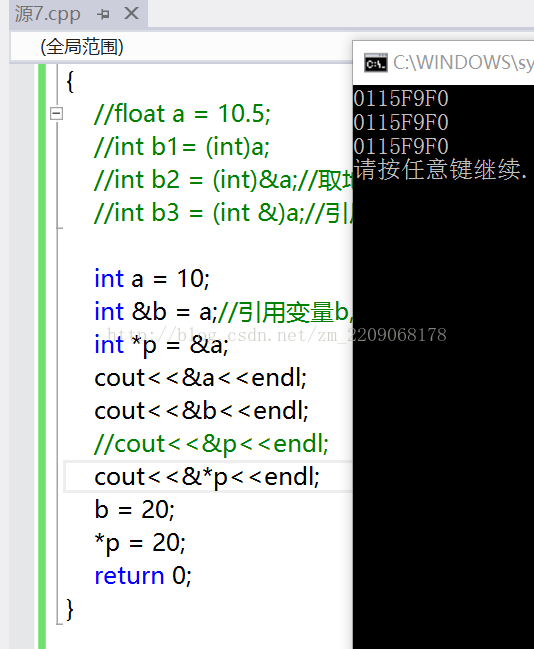Click the third console output 0115F9F0
This screenshot has height=649, width=534.
pyautogui.click(x=401, y=147)
